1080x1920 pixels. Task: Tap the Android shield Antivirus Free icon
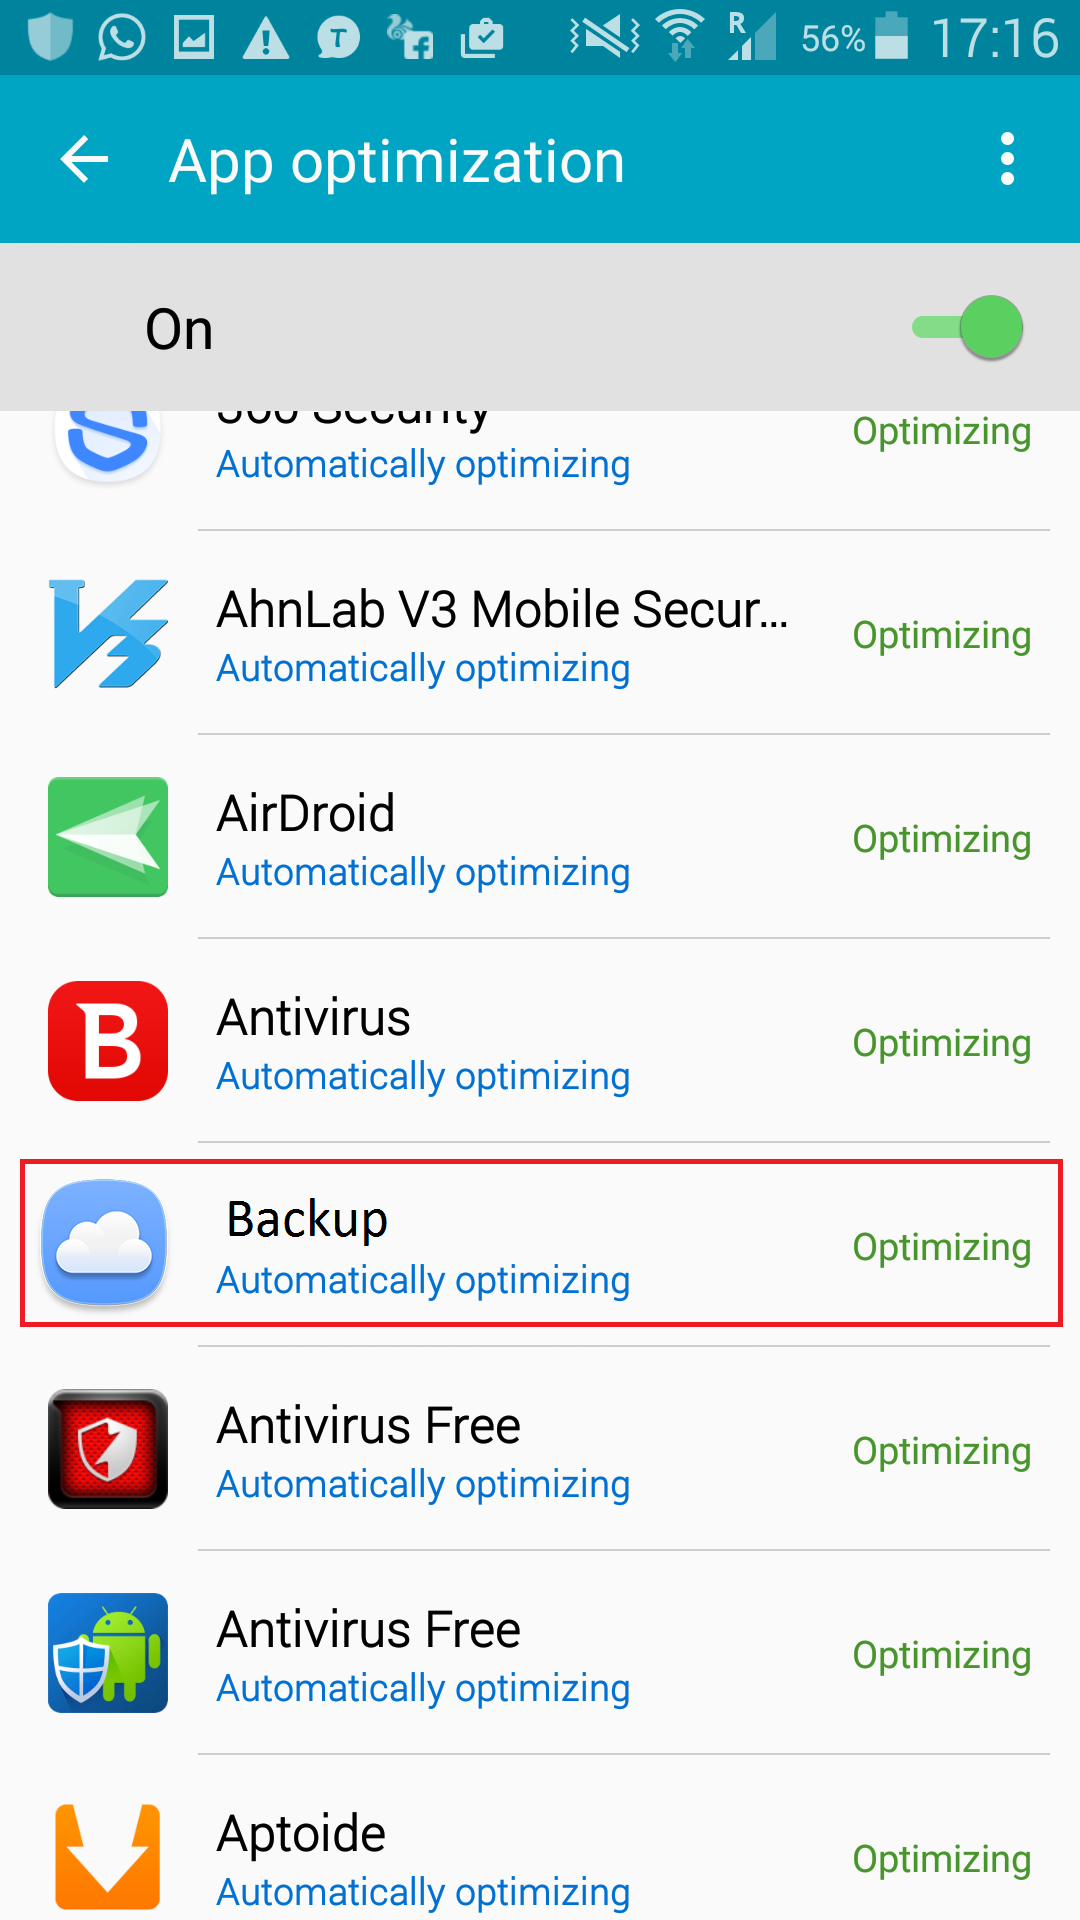[108, 1653]
